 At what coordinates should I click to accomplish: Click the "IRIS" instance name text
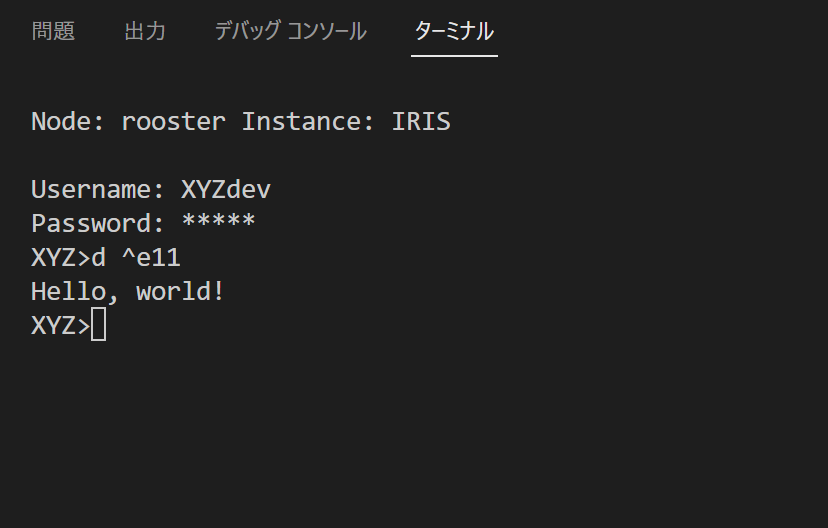click(421, 122)
